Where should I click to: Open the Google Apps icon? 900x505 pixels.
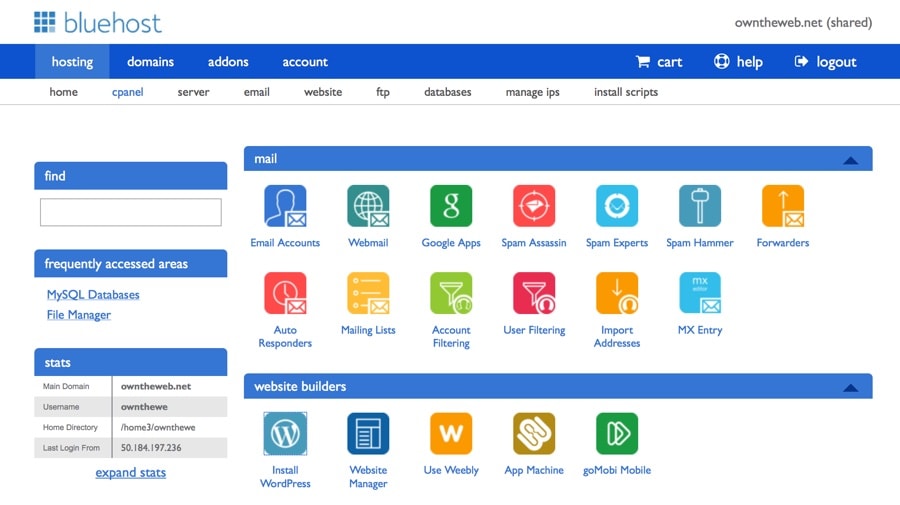[451, 206]
